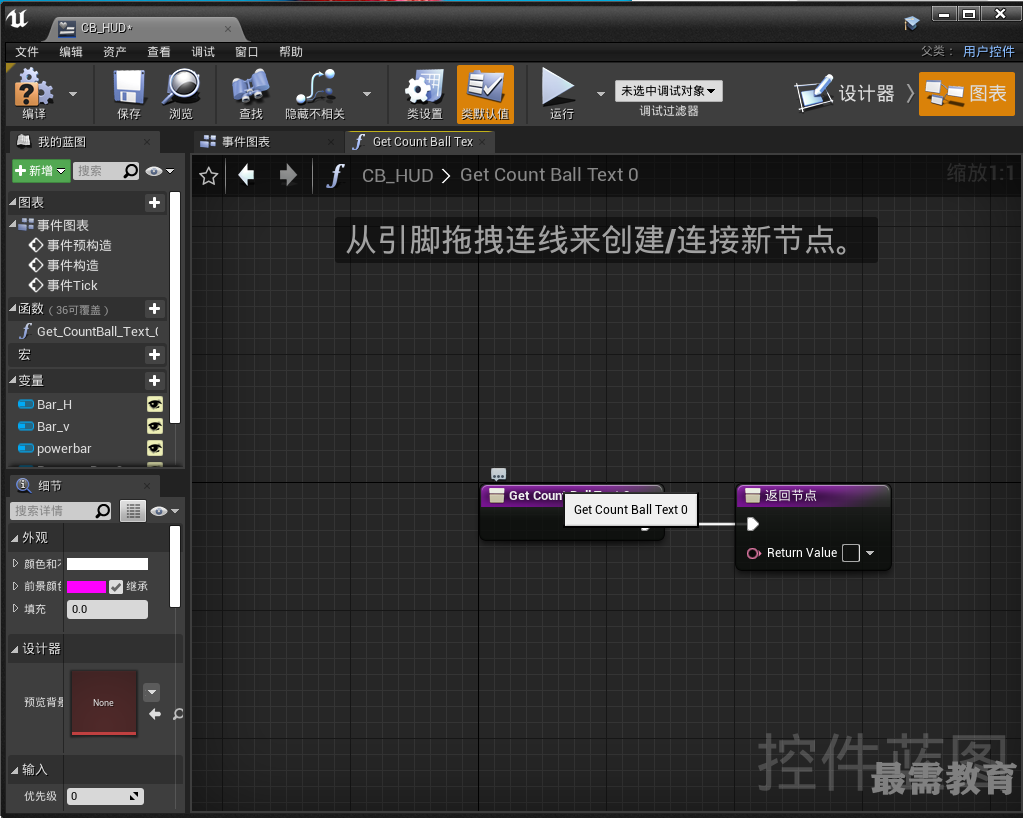This screenshot has height=818, width=1023.
Task: Select the Get Count Ball Text tab
Action: (x=420, y=142)
